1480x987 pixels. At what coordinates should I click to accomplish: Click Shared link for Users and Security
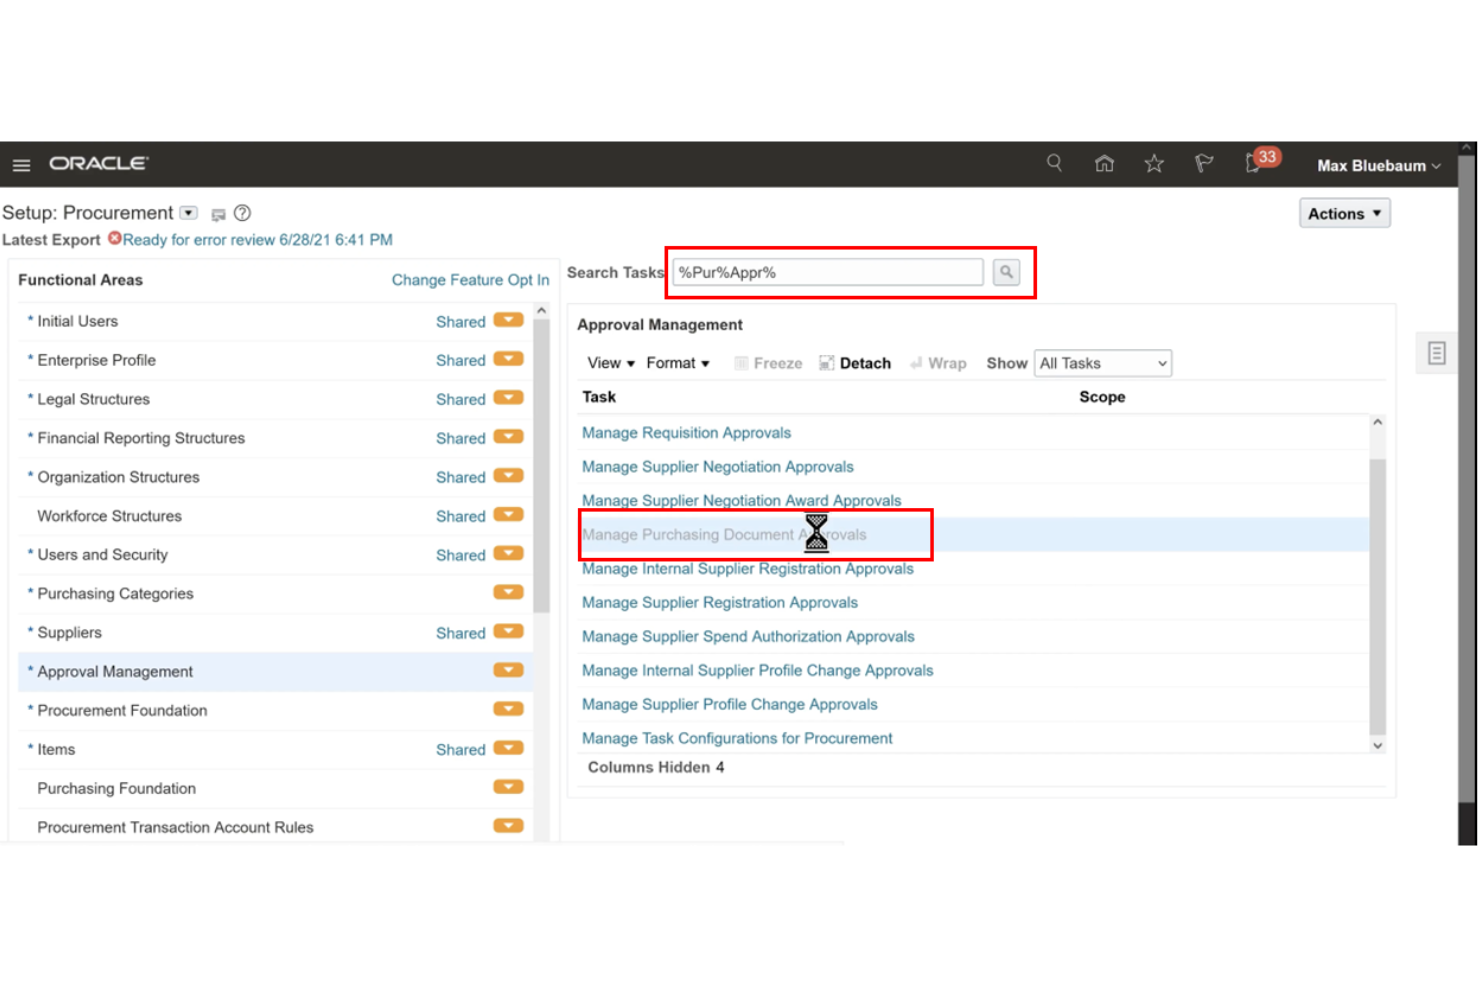460,555
